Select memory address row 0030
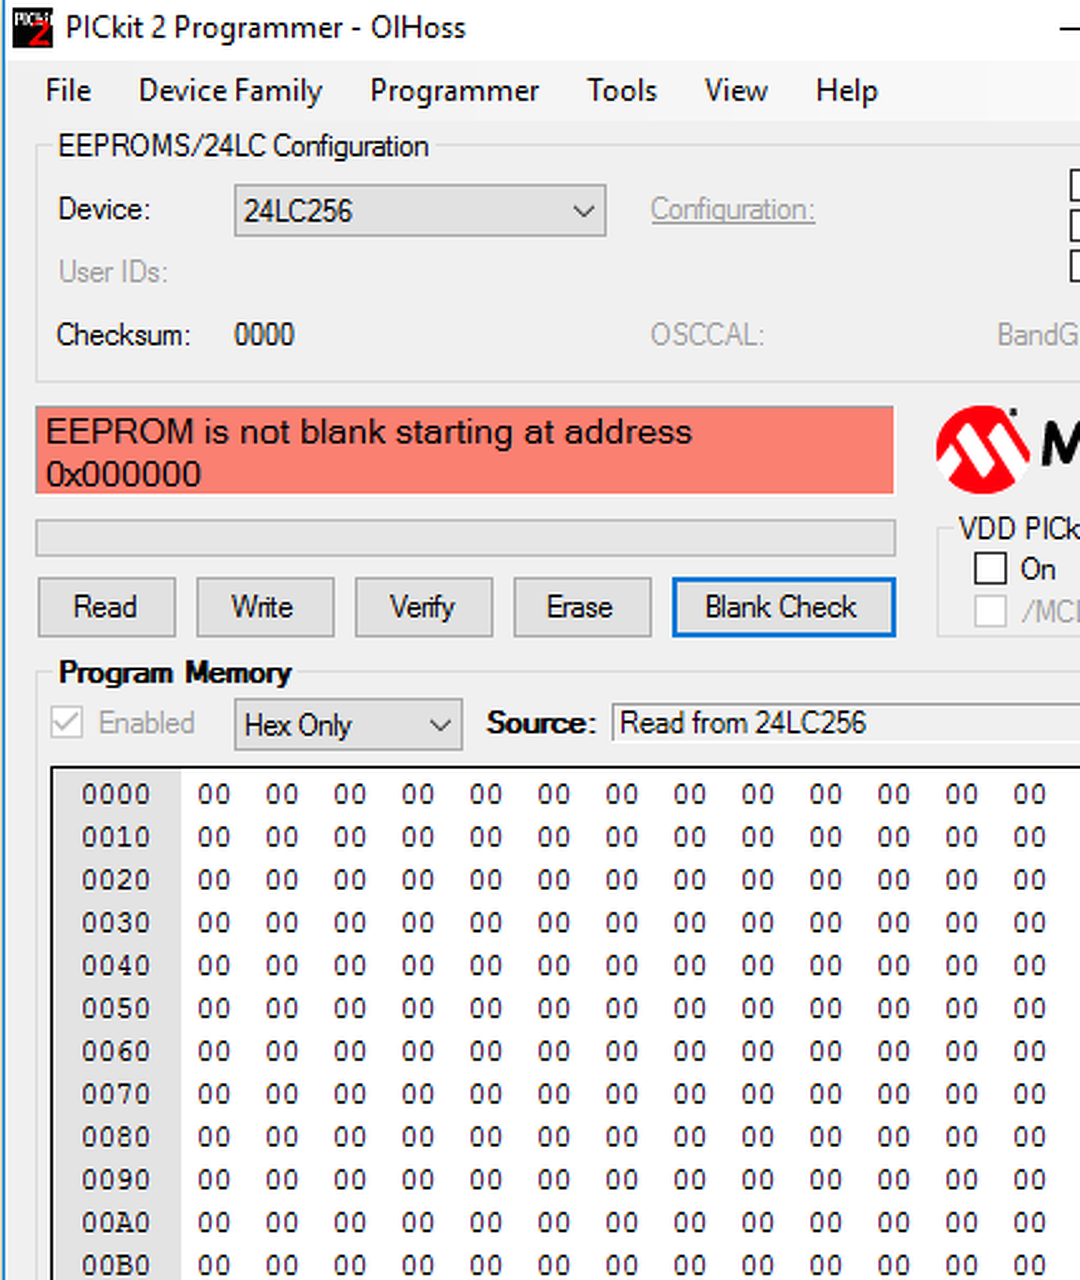Screen dimensions: 1080x1280 (x=116, y=923)
